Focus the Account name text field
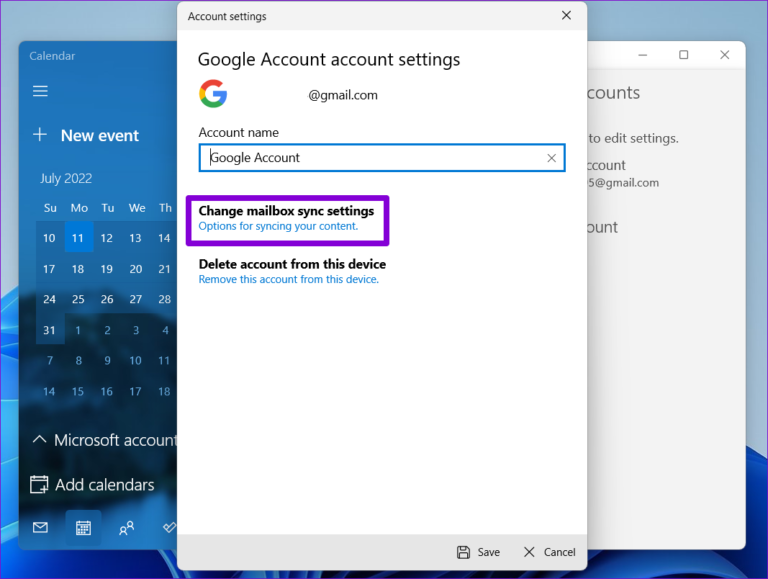Image resolution: width=768 pixels, height=579 pixels. [x=382, y=158]
